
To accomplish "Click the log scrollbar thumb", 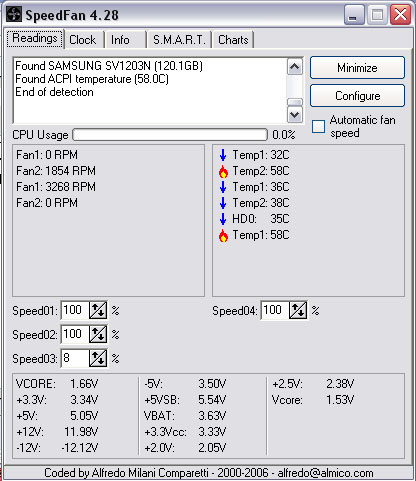I will (295, 102).
